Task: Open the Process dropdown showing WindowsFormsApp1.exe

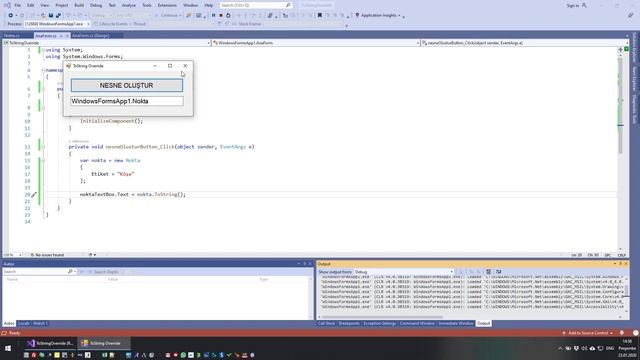Action: coord(57,24)
